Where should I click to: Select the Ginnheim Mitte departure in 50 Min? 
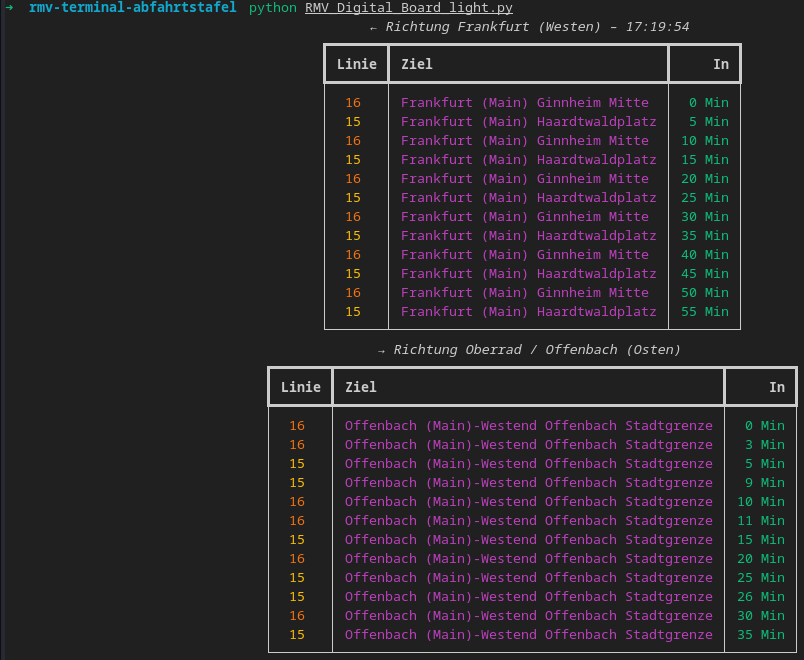[x=524, y=293]
